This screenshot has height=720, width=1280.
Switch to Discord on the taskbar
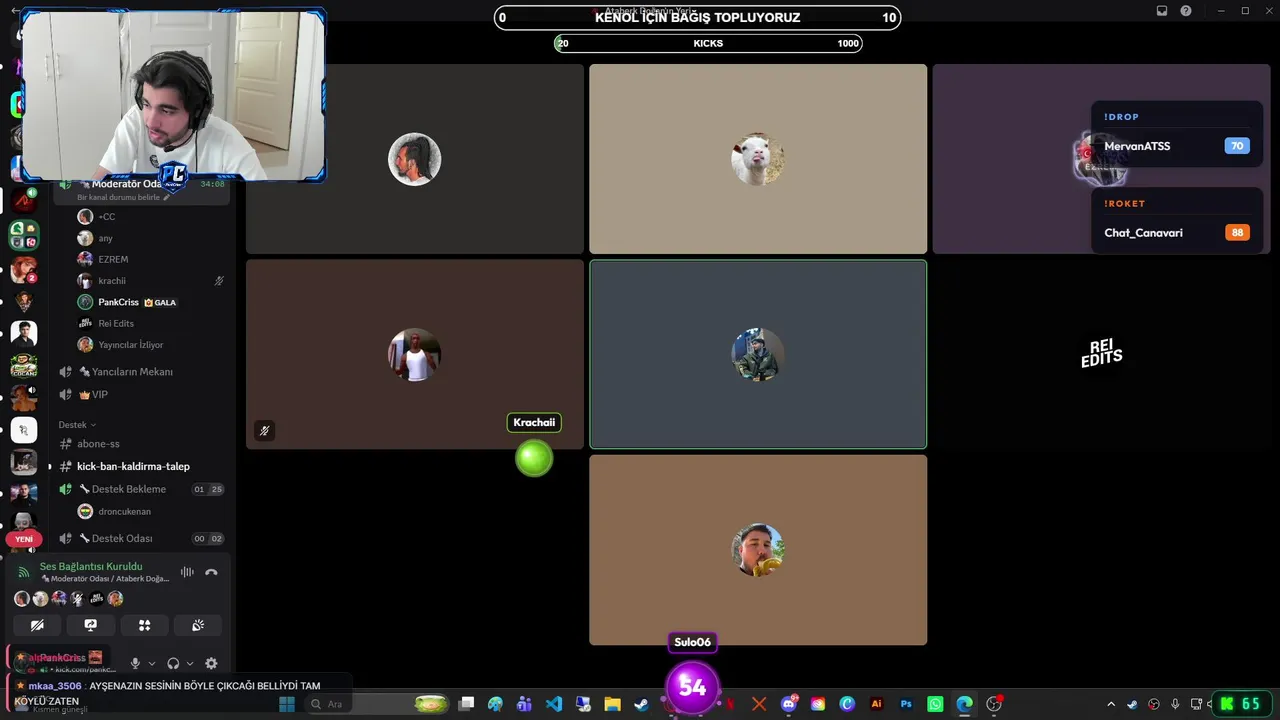(x=789, y=704)
